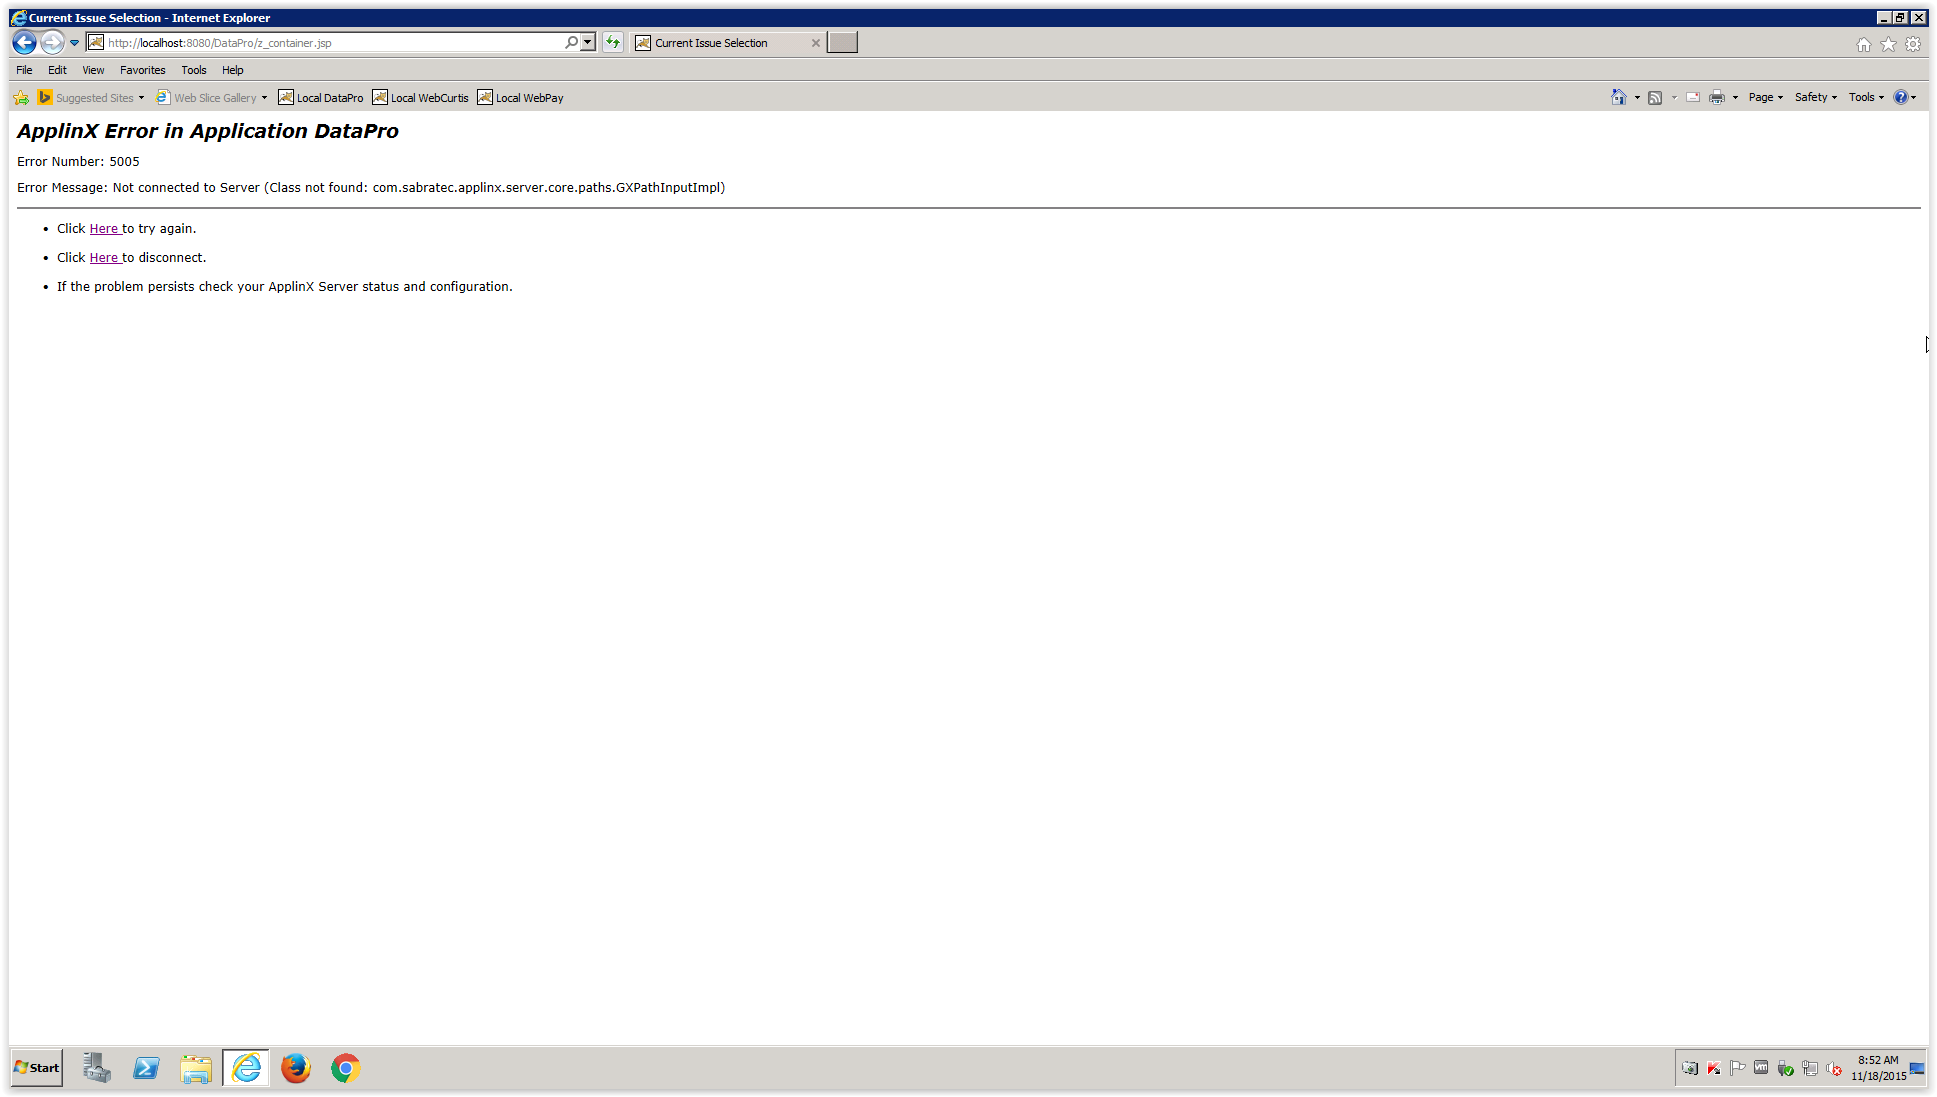The width and height of the screenshot is (1937, 1097).
Task: Open the Local WebCurtis bookmark
Action: pos(420,98)
